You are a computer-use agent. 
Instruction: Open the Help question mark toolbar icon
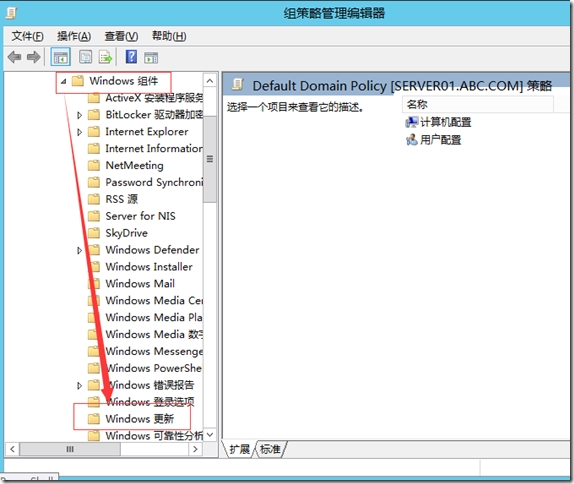point(131,57)
